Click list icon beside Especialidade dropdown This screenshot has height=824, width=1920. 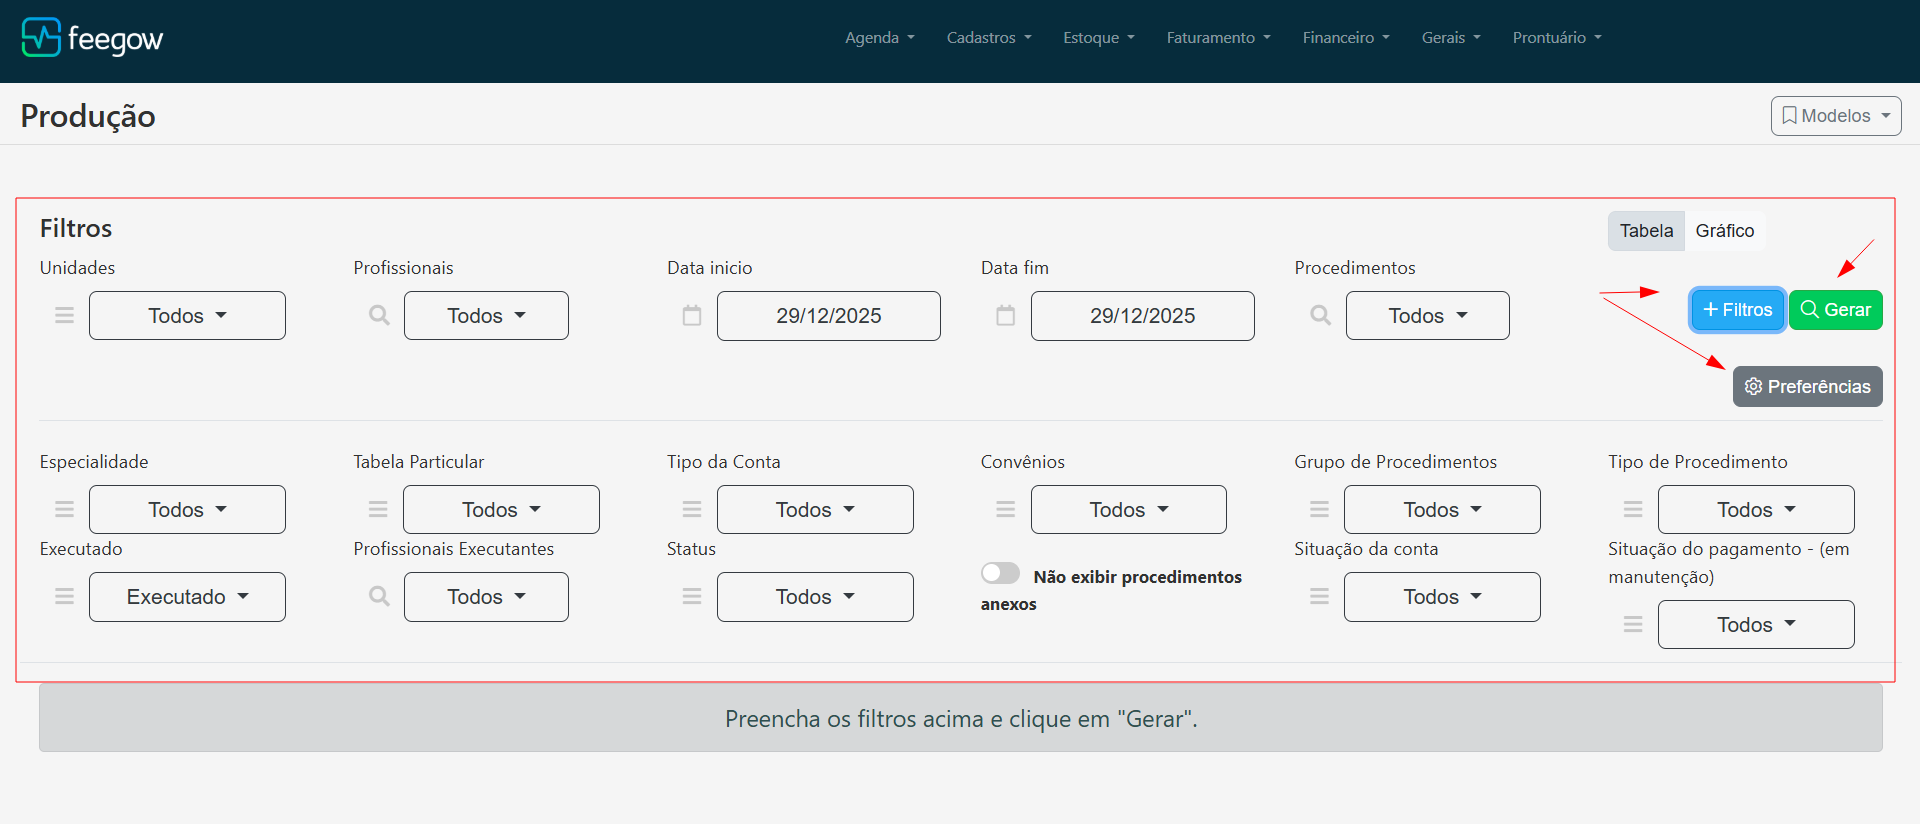(64, 509)
